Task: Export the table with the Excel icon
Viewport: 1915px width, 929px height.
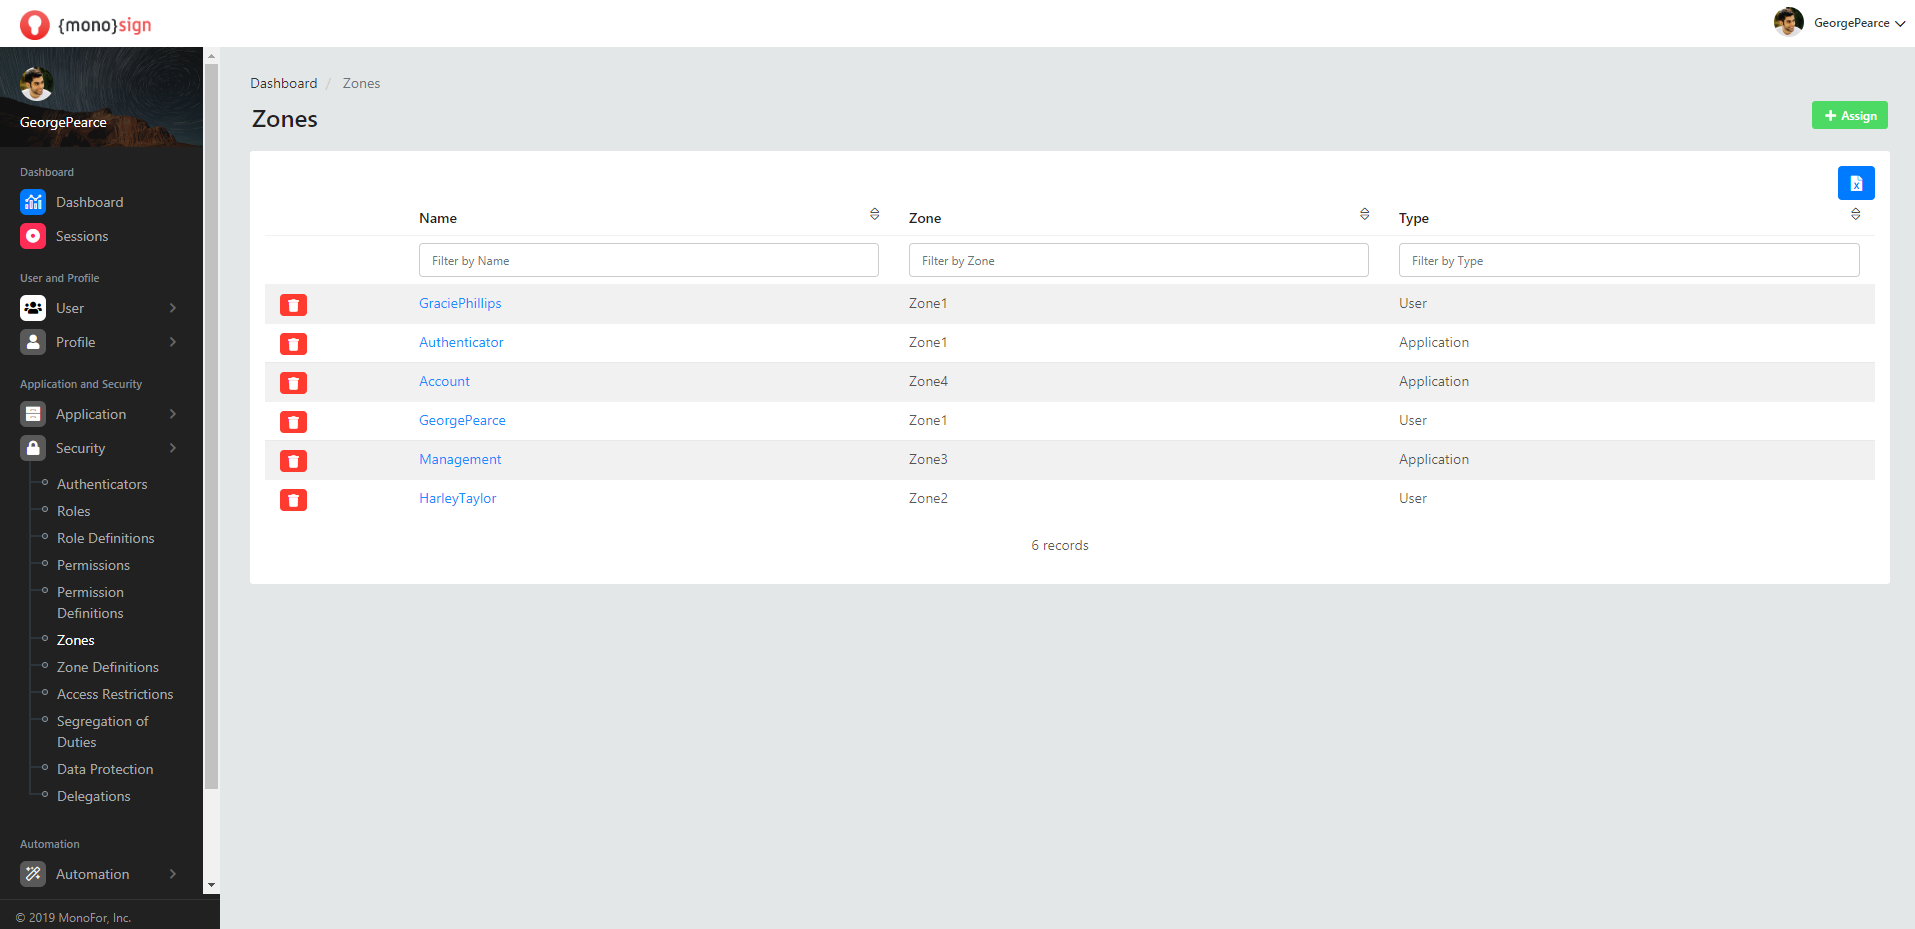Action: pos(1855,183)
